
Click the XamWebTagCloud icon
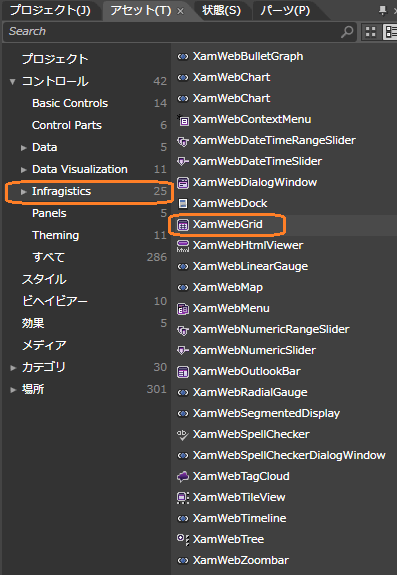(x=183, y=477)
